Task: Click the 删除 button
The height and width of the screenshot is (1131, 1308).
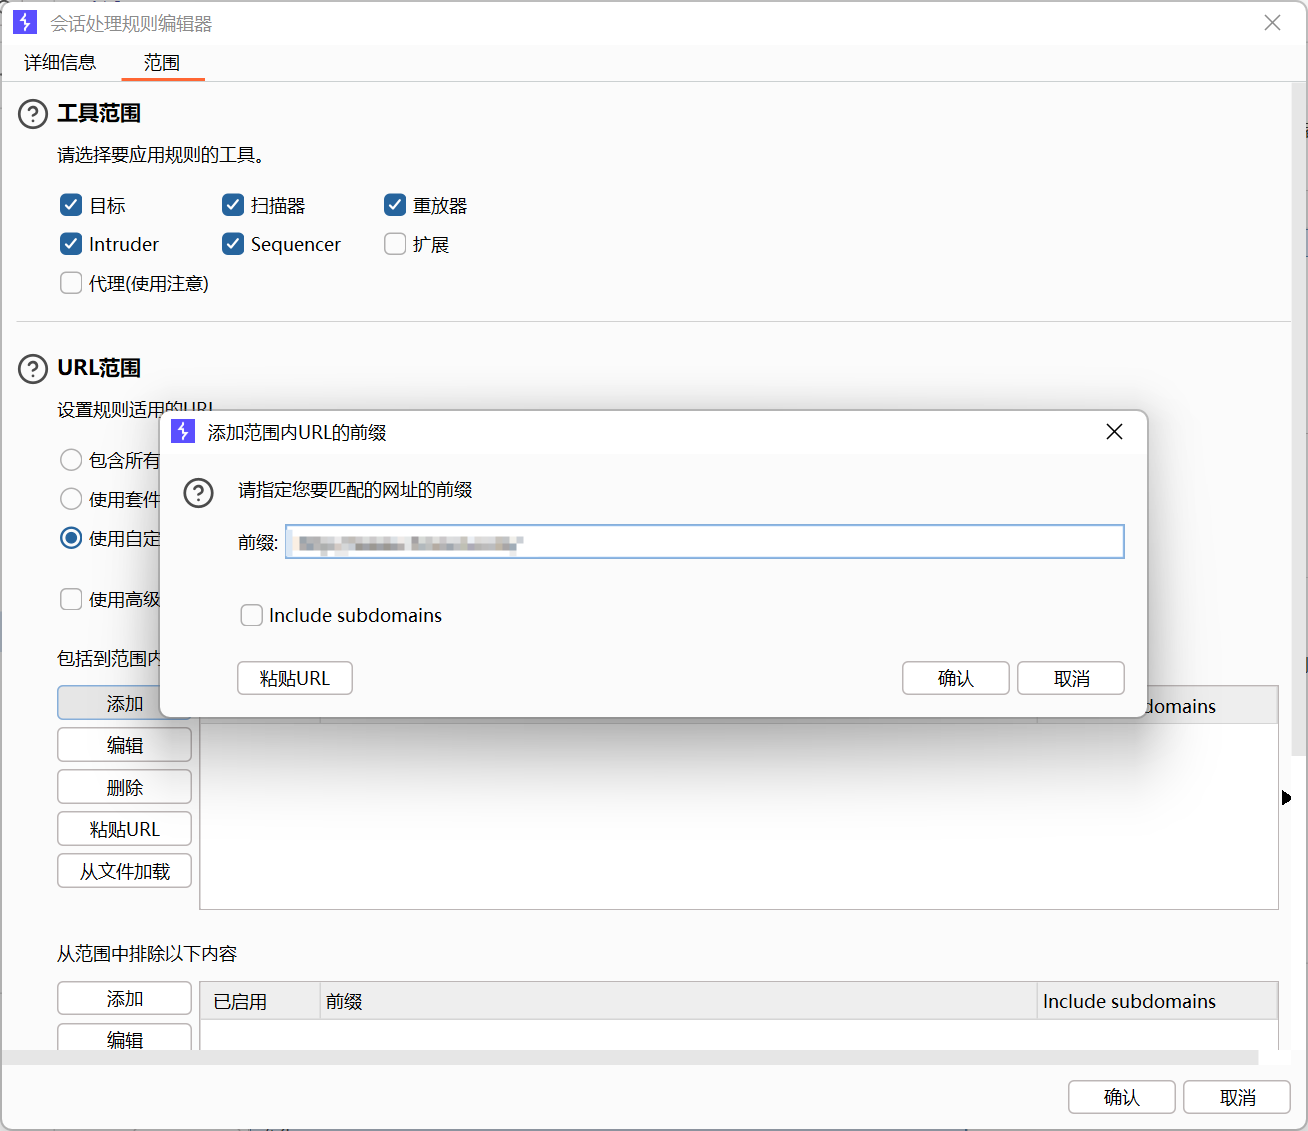Action: click(124, 787)
